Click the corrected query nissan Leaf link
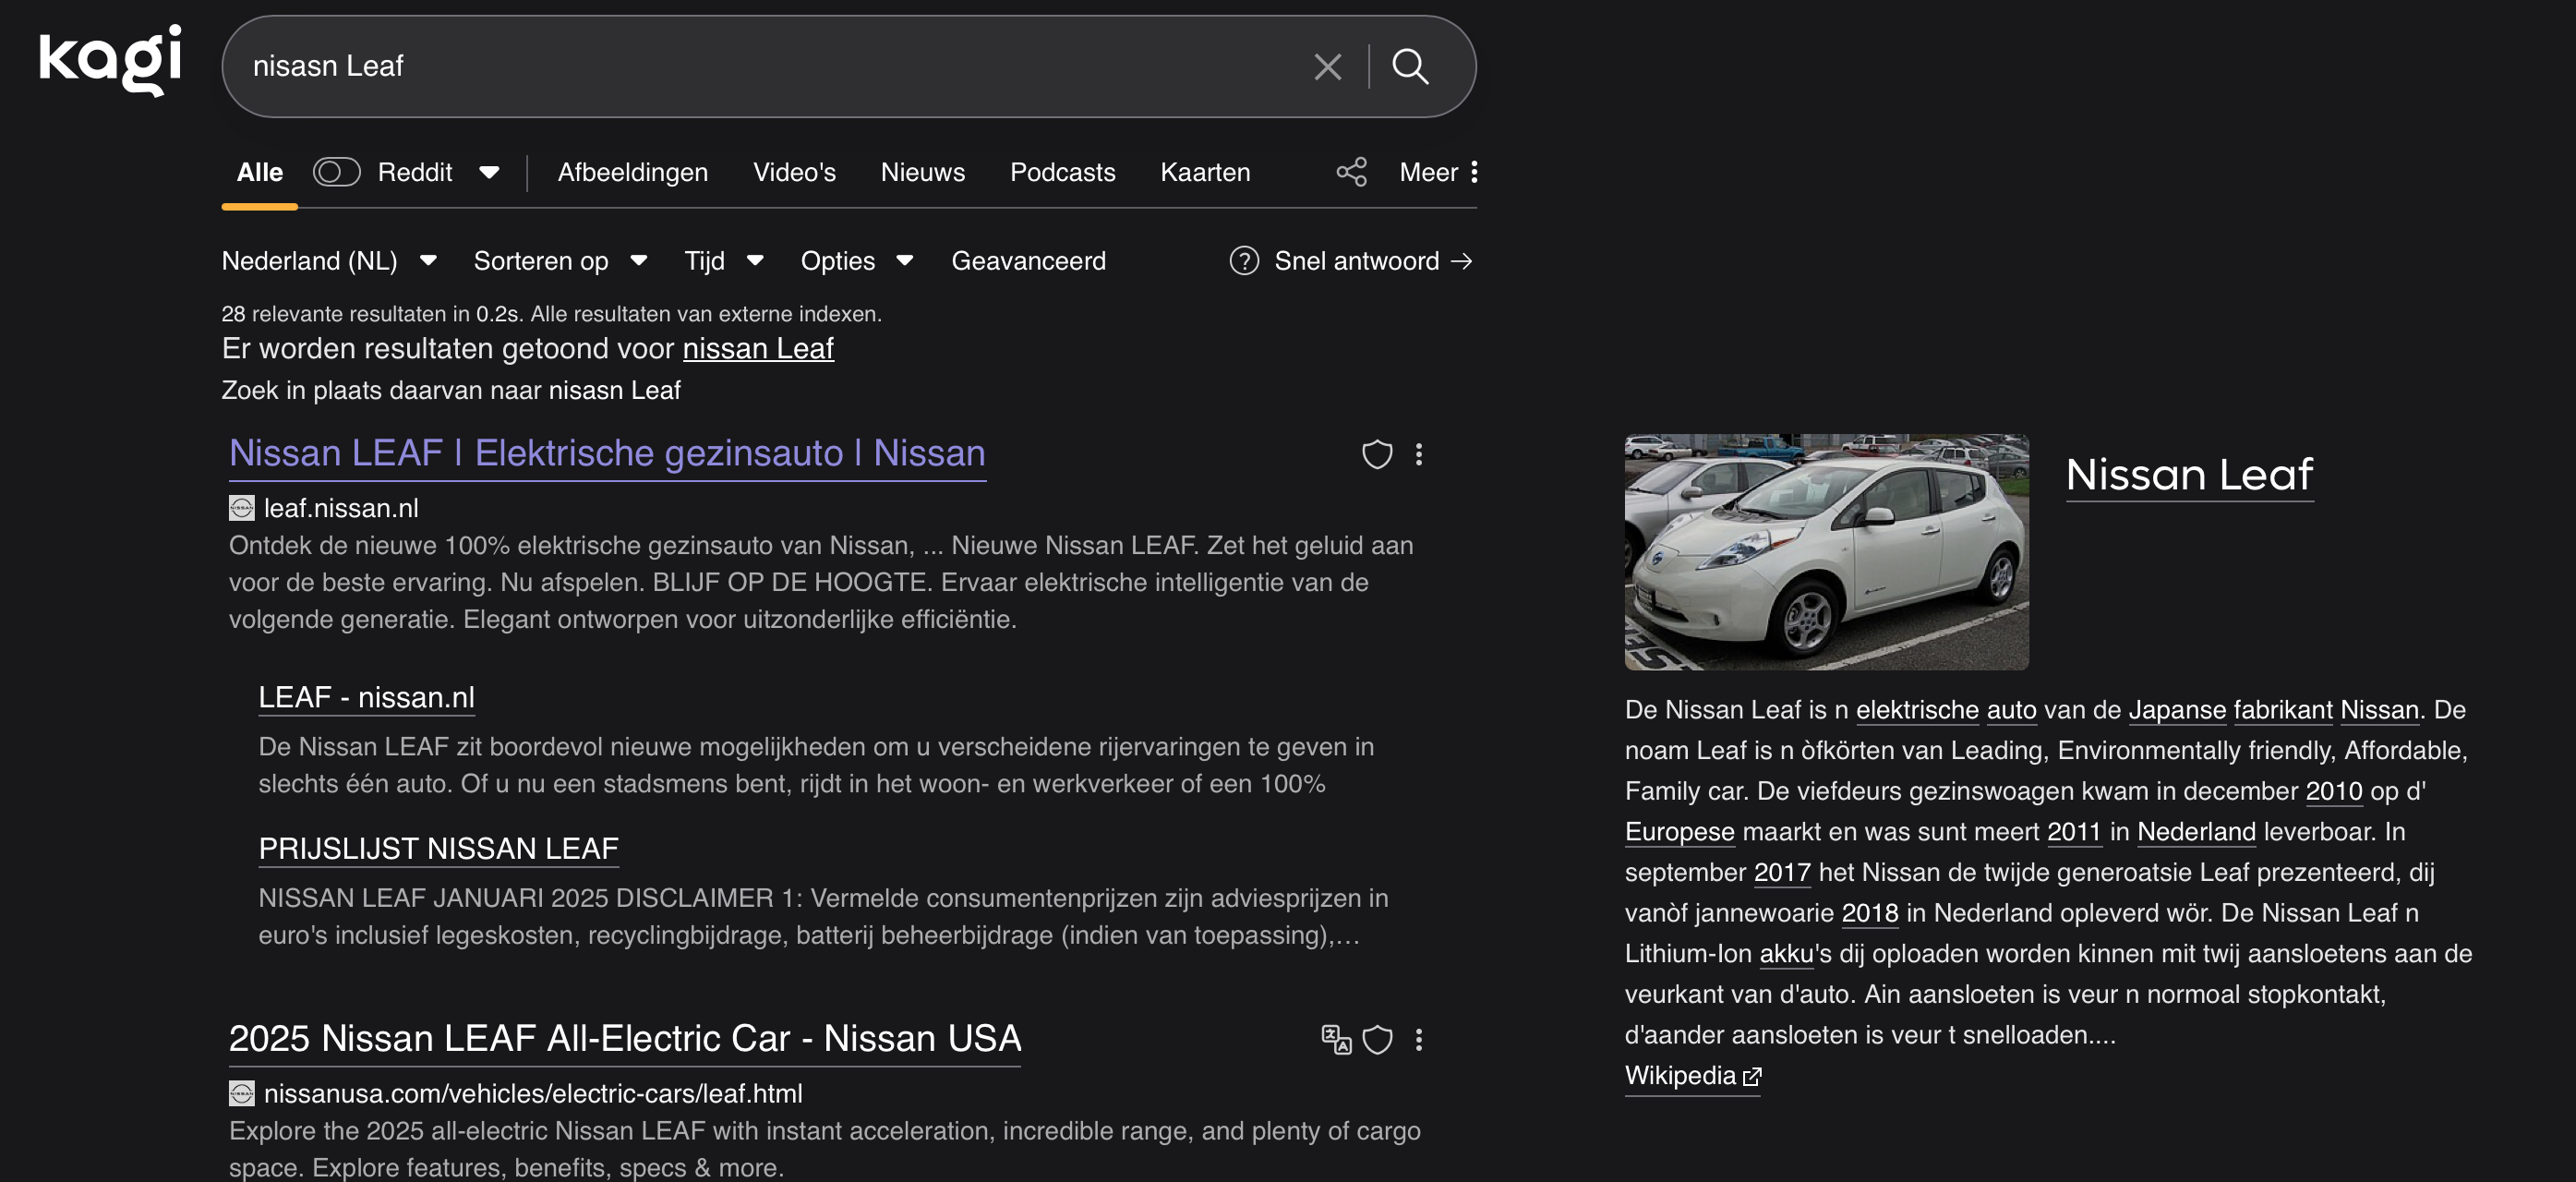Viewport: 2576px width, 1182px height. coord(757,348)
